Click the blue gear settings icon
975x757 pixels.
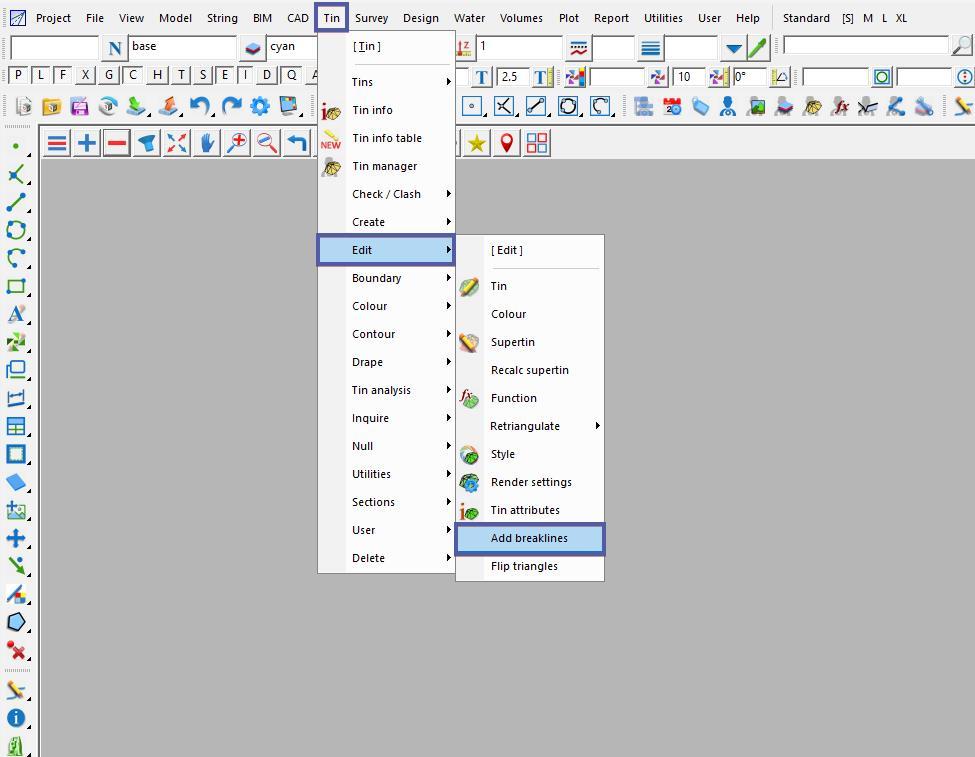[260, 106]
